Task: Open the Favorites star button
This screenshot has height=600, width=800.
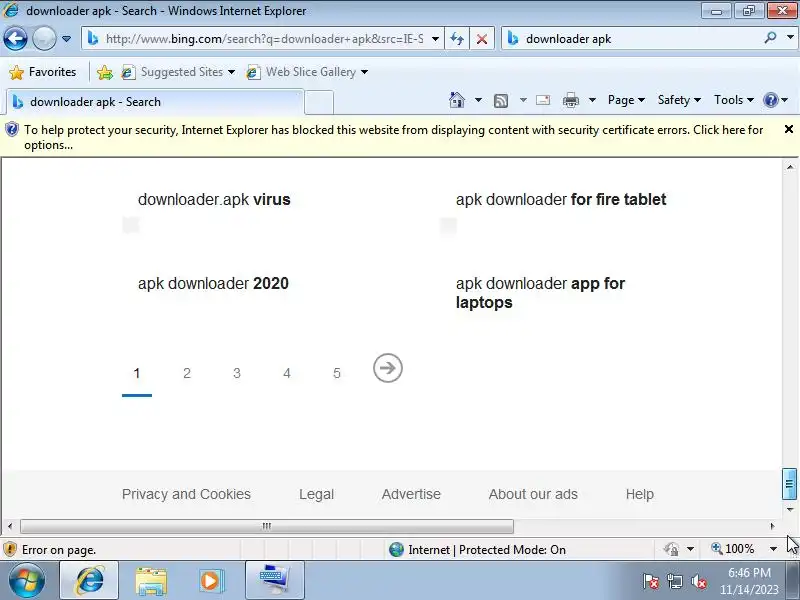Action: (x=43, y=72)
